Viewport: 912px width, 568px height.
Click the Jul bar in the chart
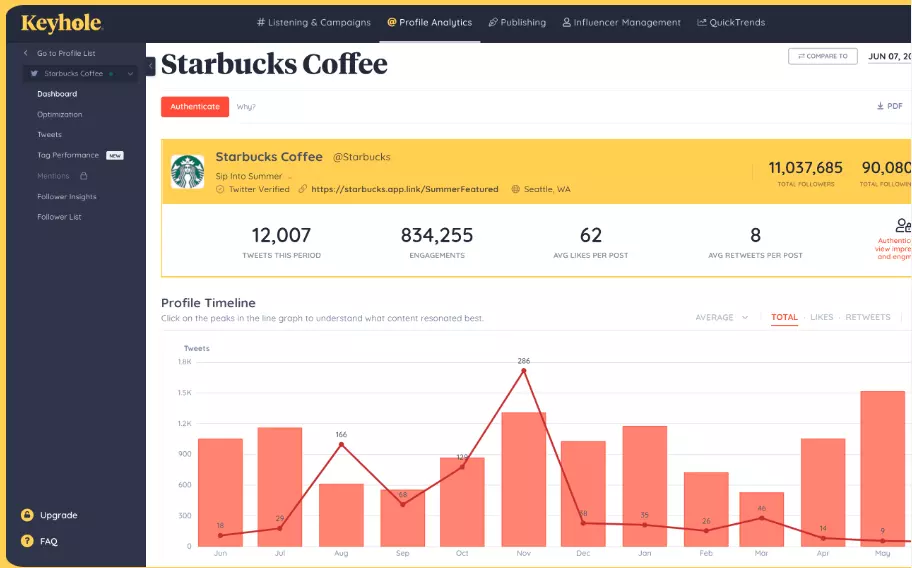click(x=280, y=487)
